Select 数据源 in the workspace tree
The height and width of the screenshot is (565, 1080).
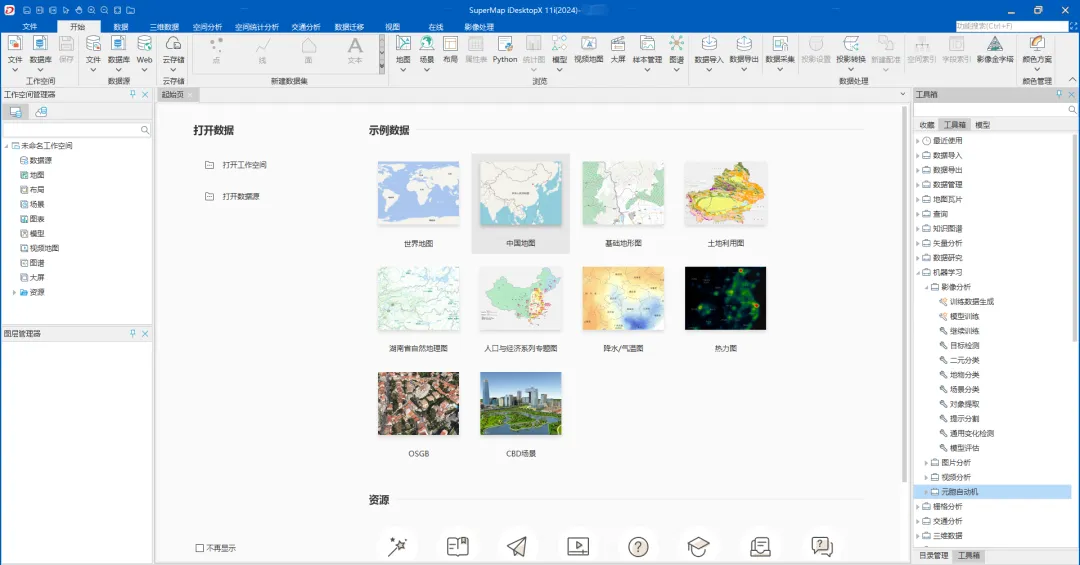click(41, 161)
